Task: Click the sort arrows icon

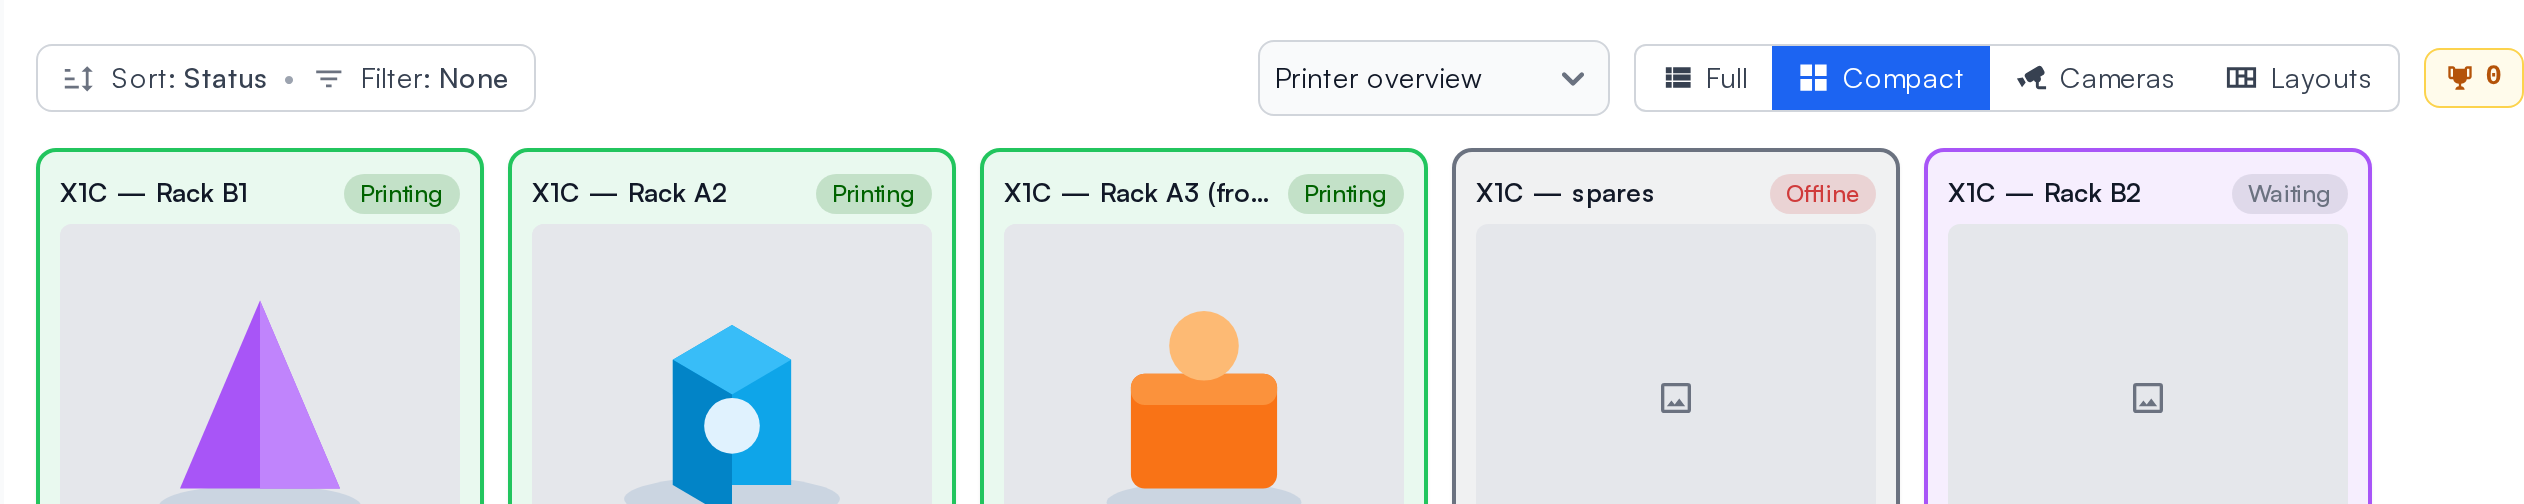Action: click(x=78, y=78)
